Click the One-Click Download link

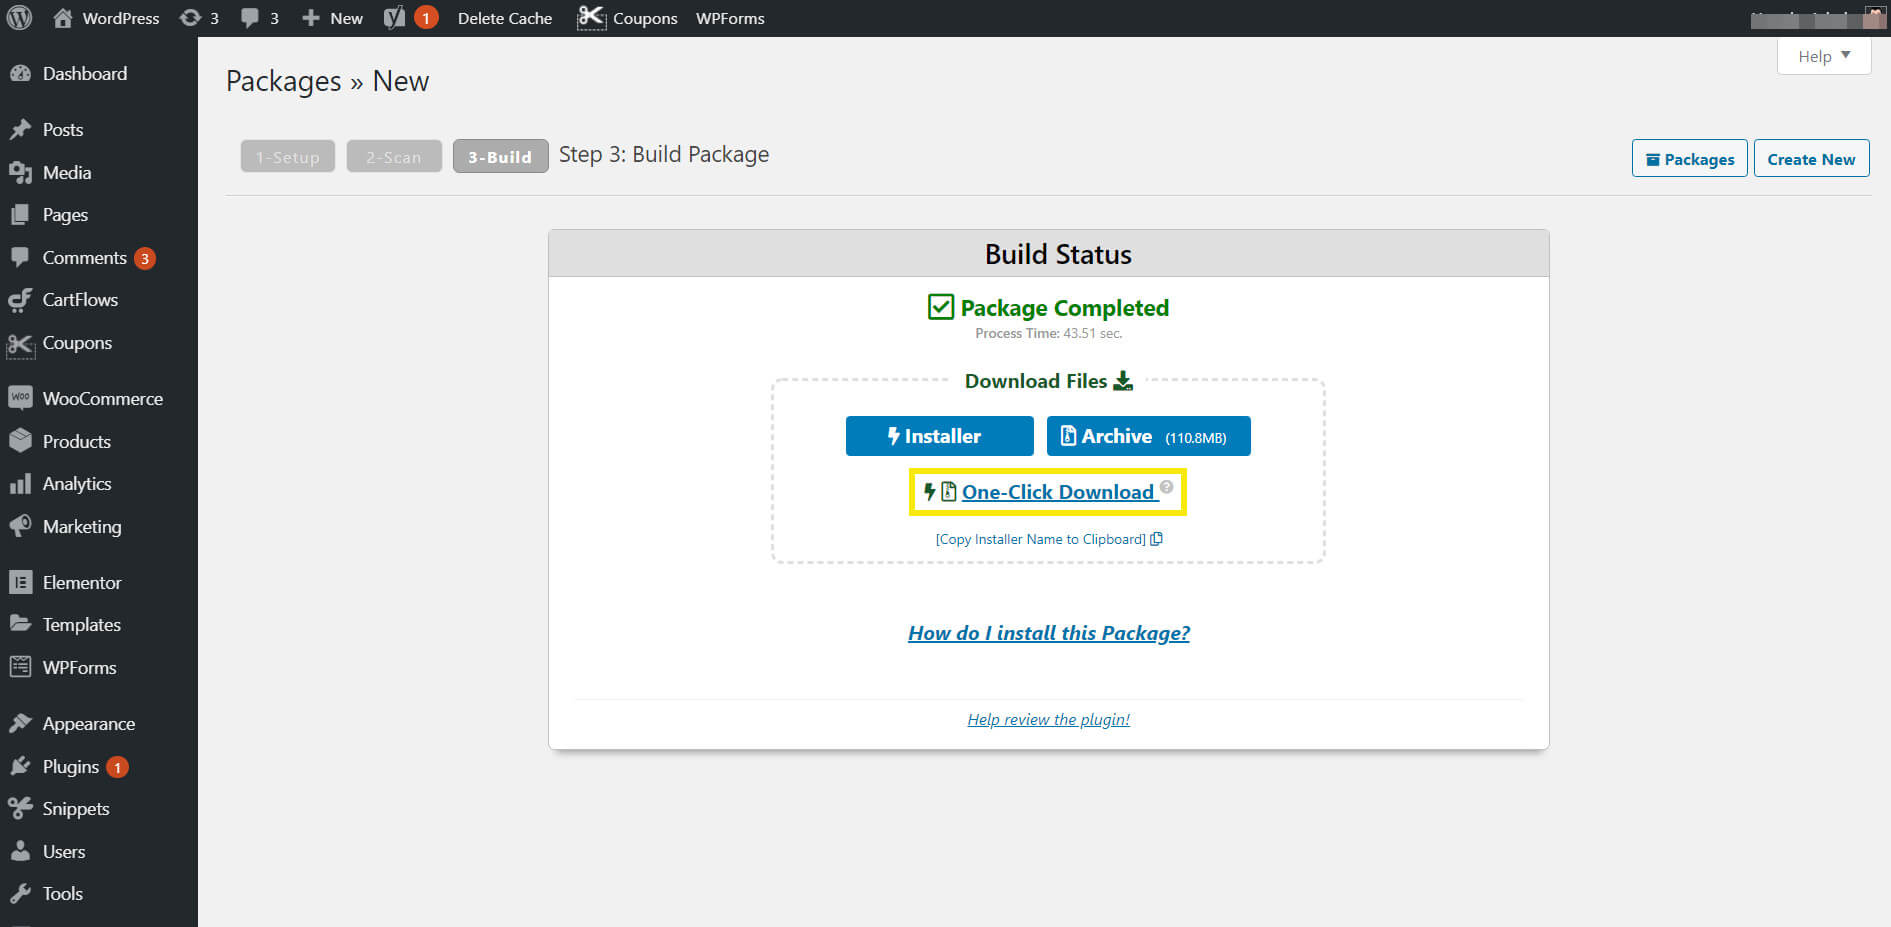[1057, 492]
